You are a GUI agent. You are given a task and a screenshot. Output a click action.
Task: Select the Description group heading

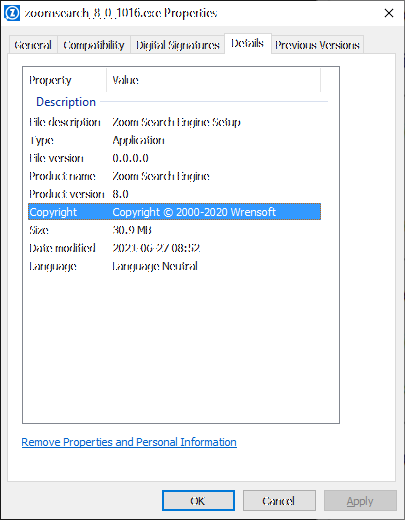click(66, 102)
